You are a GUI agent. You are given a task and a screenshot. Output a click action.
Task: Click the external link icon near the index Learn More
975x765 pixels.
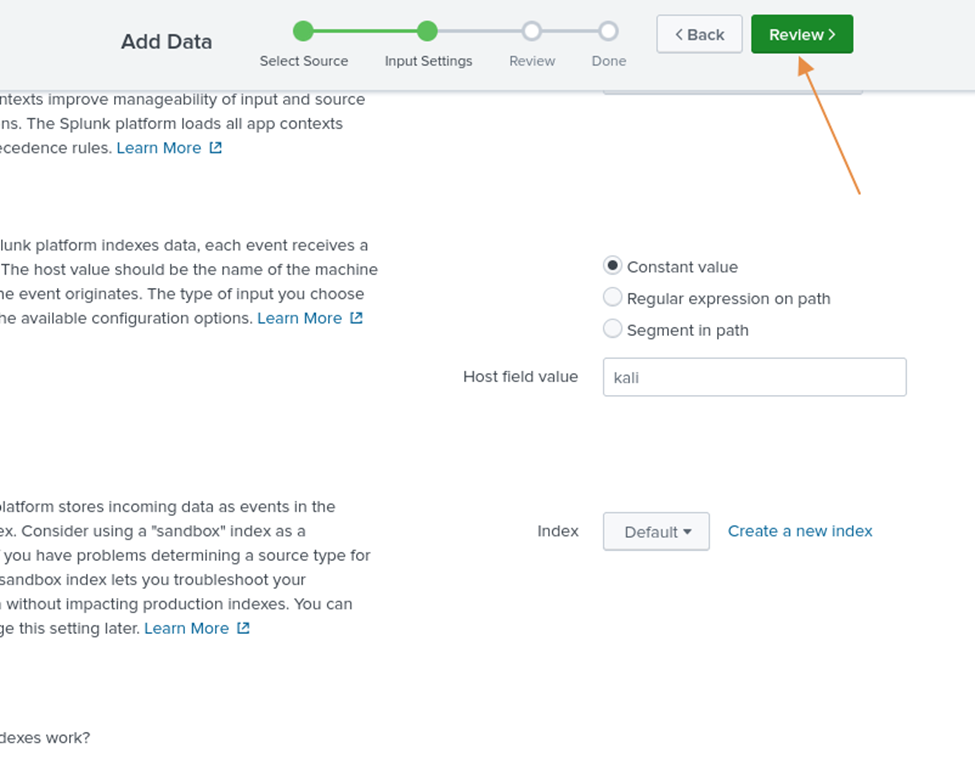point(242,628)
